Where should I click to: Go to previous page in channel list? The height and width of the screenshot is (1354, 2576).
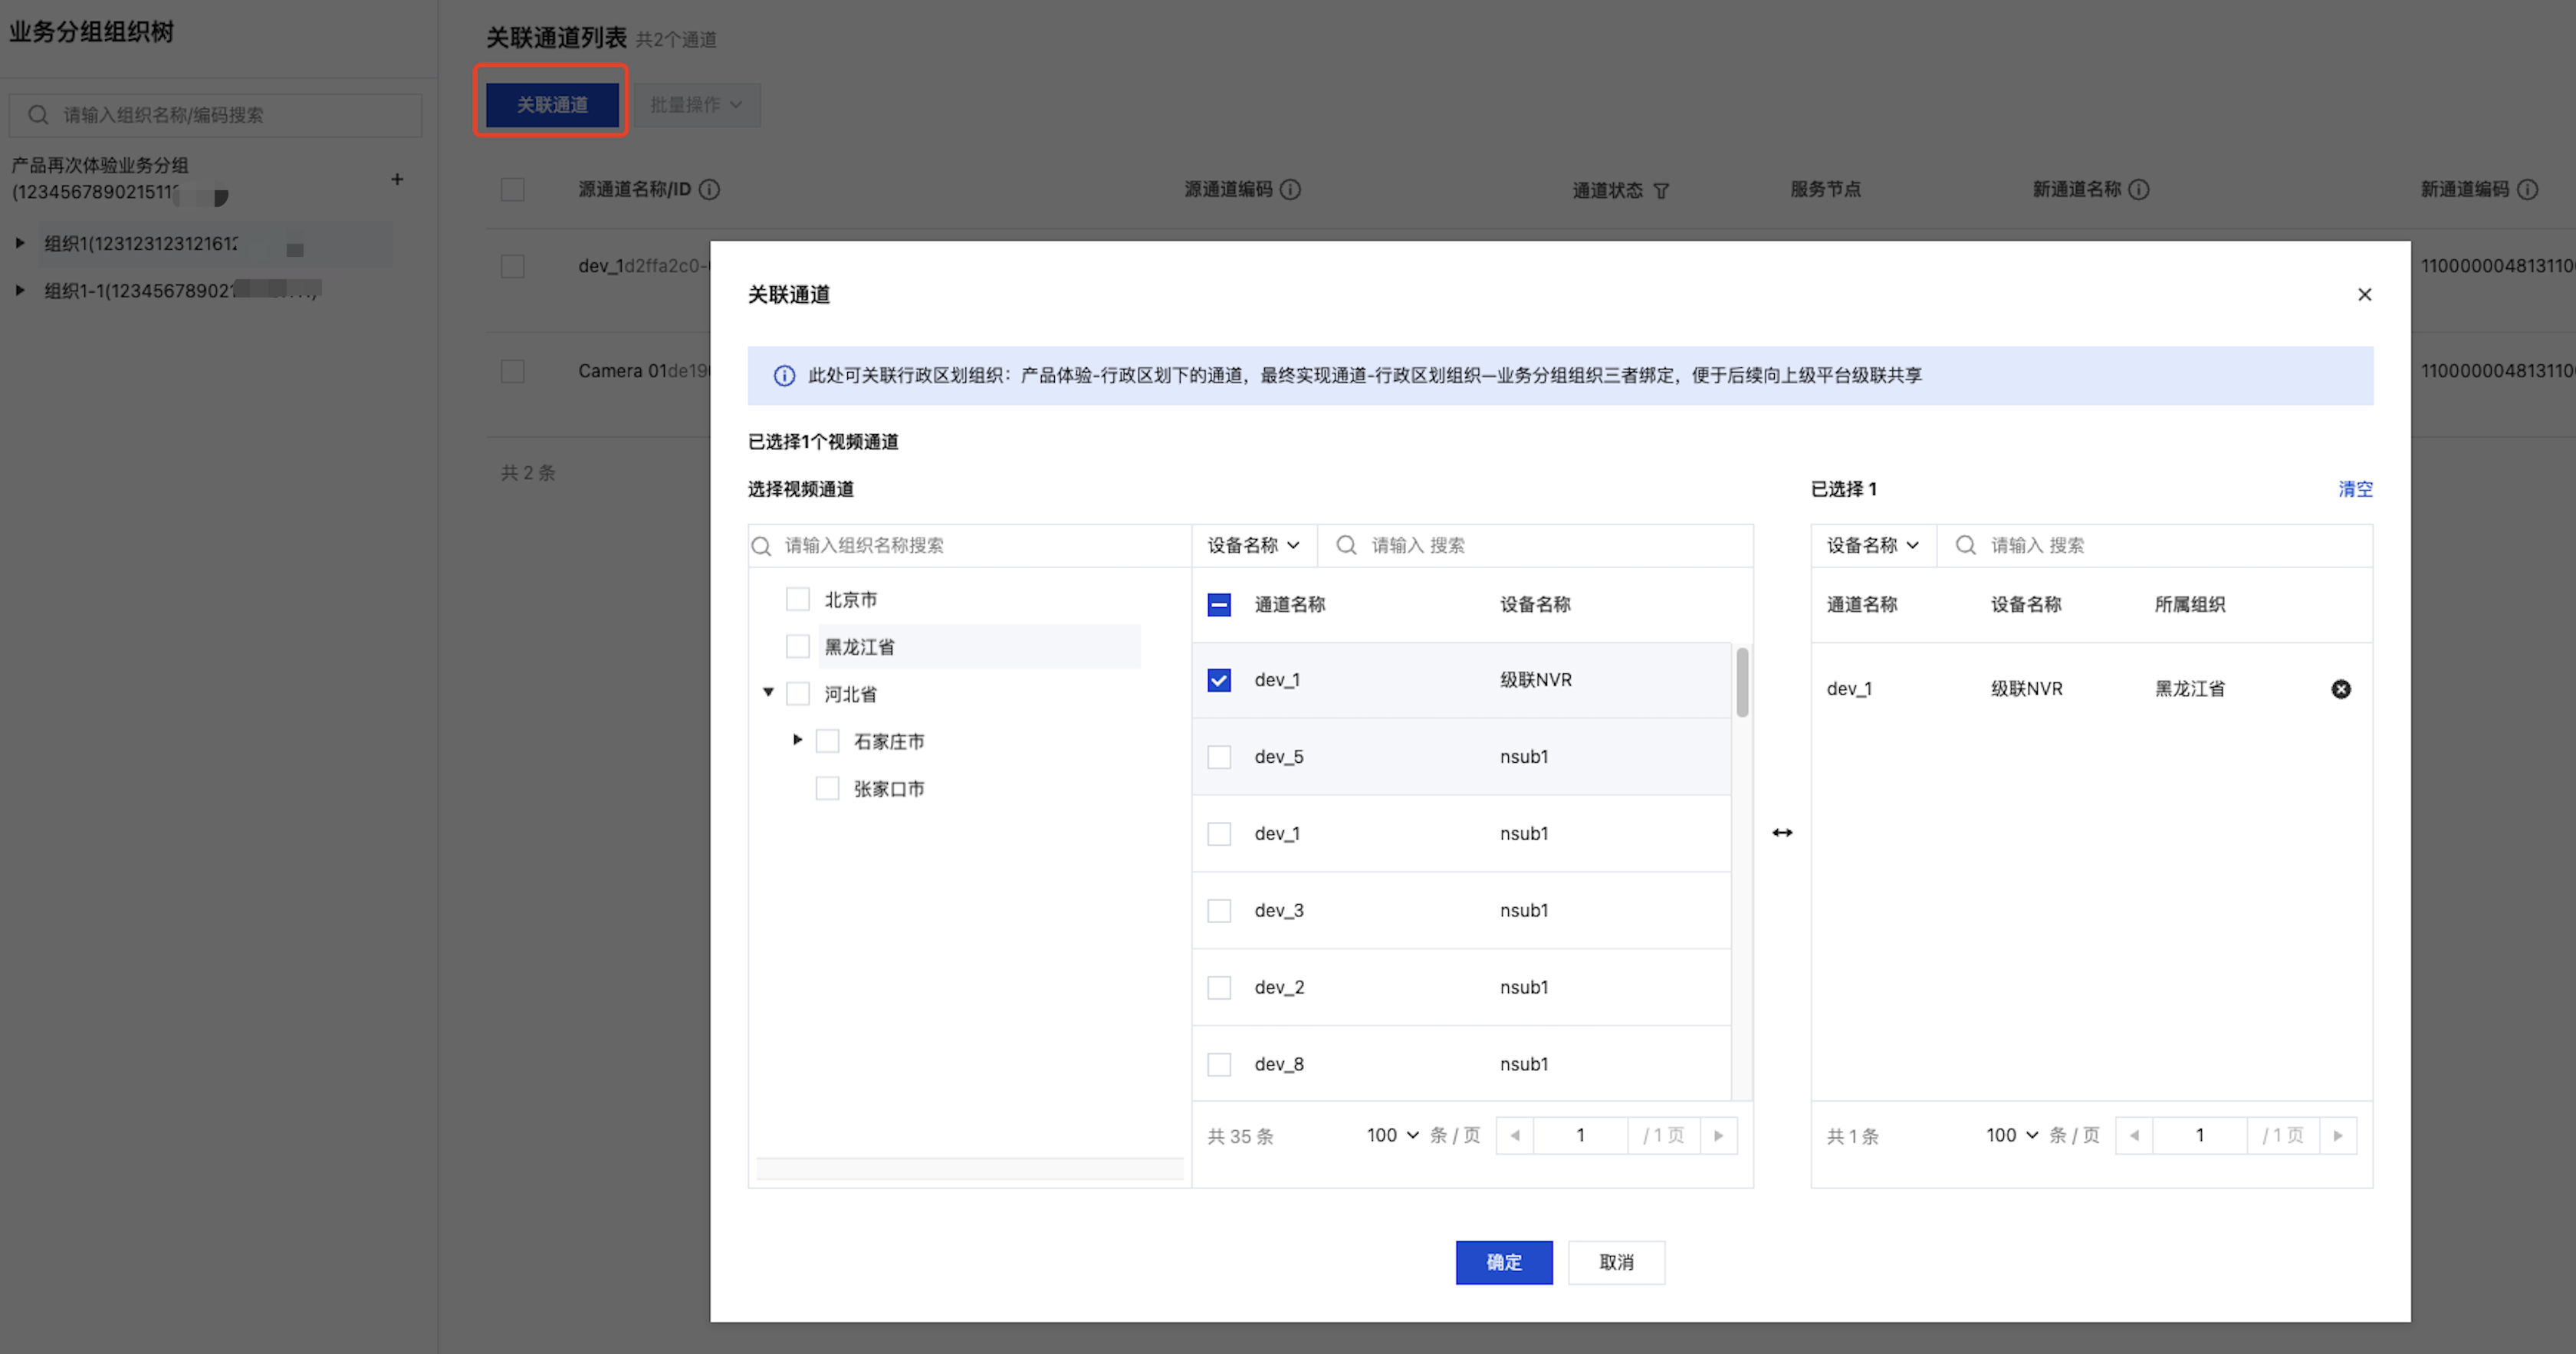(1515, 1135)
